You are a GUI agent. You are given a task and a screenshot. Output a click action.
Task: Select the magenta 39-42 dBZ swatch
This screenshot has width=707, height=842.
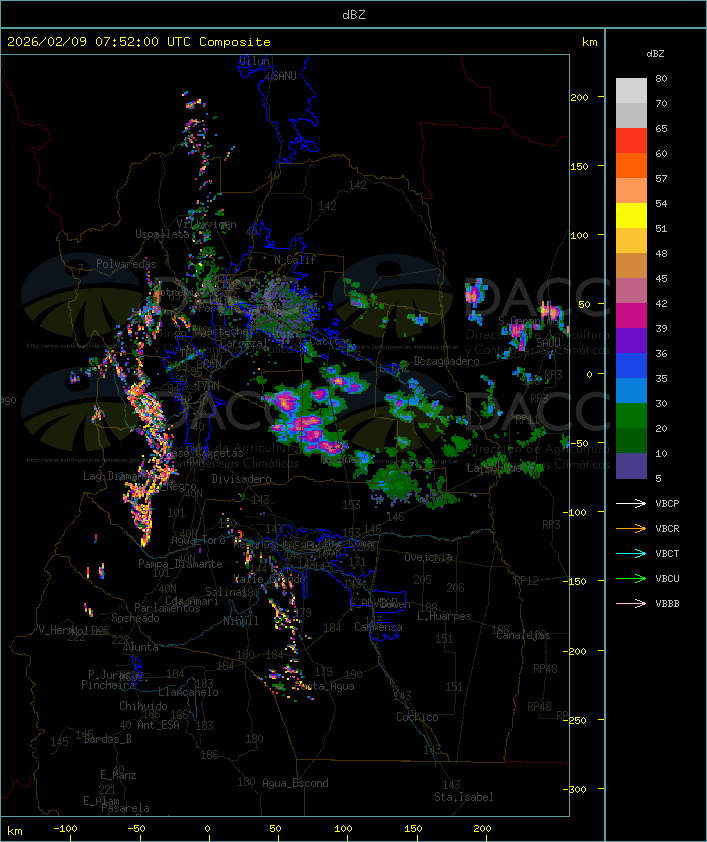(631, 316)
